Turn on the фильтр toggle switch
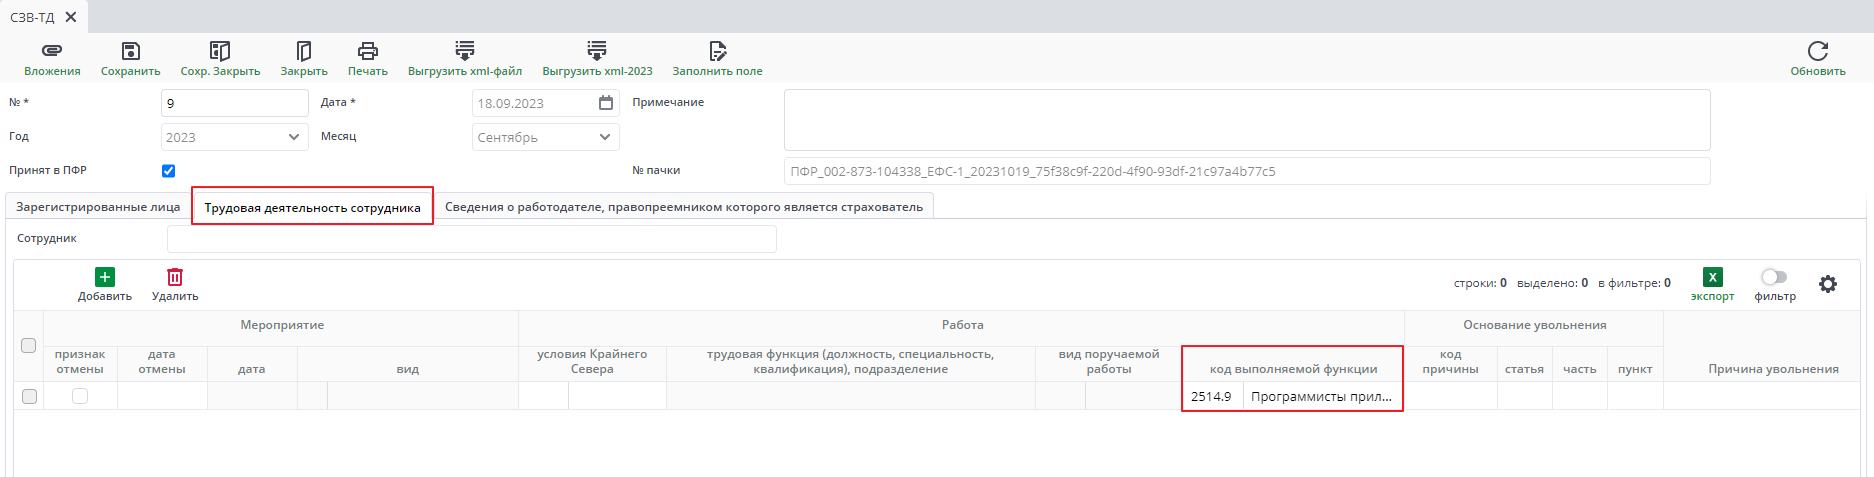The height and width of the screenshot is (477, 1874). click(x=1774, y=277)
